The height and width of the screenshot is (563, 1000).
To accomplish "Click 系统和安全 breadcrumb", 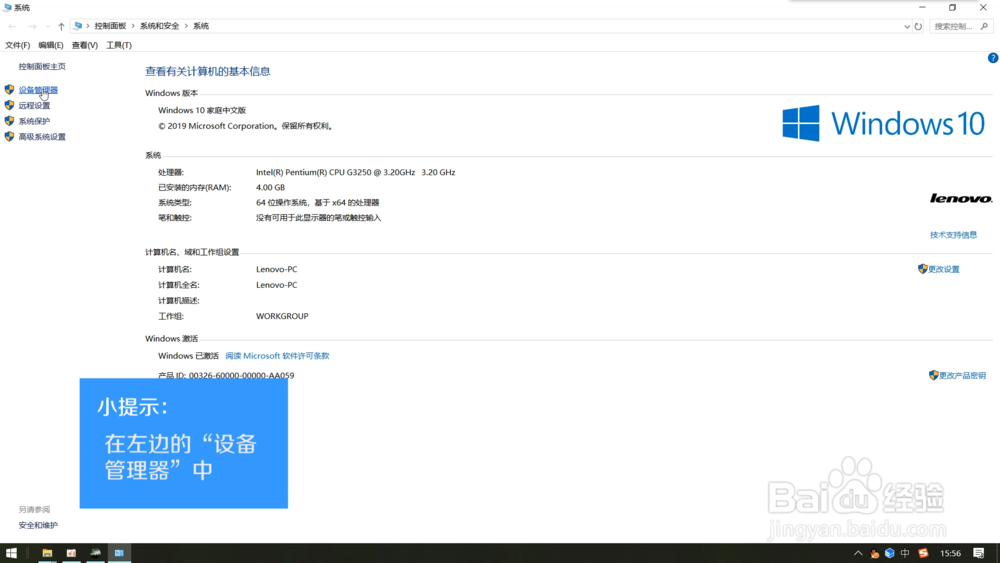I will tap(159, 26).
